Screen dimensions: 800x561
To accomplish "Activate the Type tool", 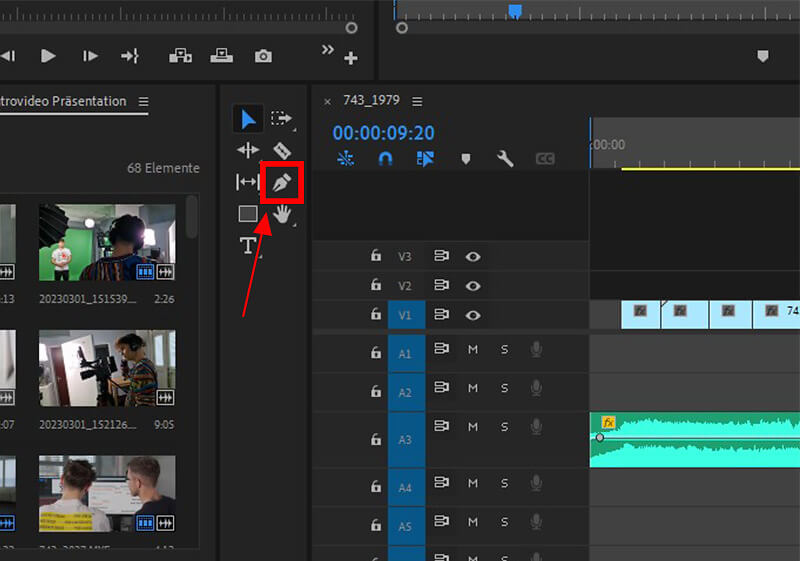I will coord(248,246).
